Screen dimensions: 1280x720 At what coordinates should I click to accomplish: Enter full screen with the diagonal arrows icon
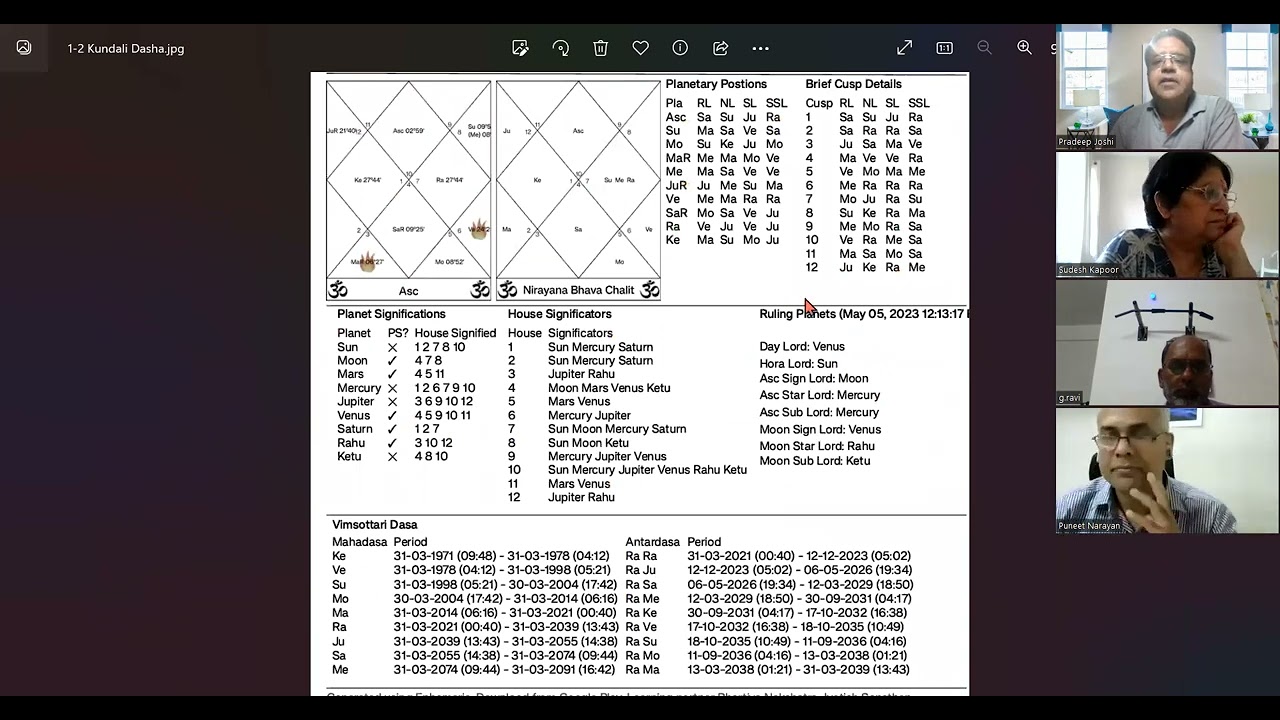tap(904, 48)
